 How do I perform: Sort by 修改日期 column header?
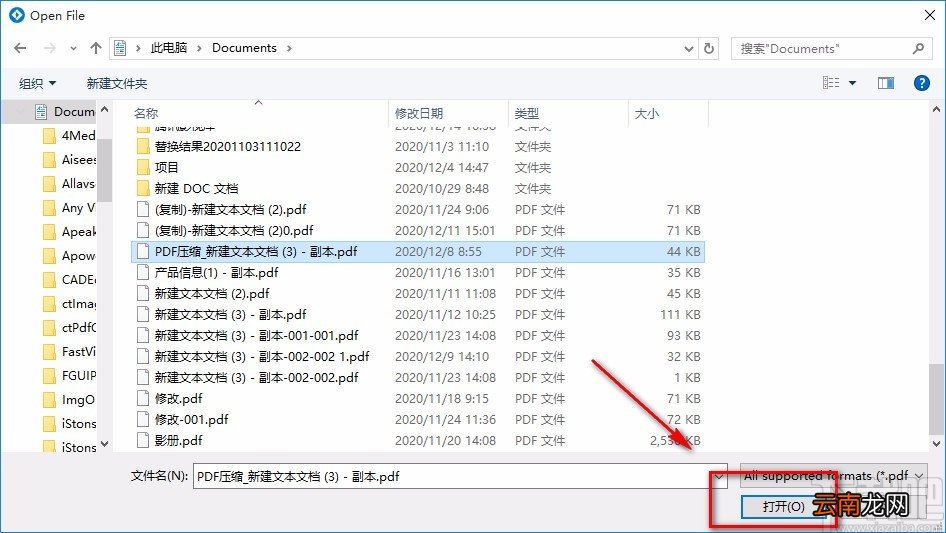419,113
